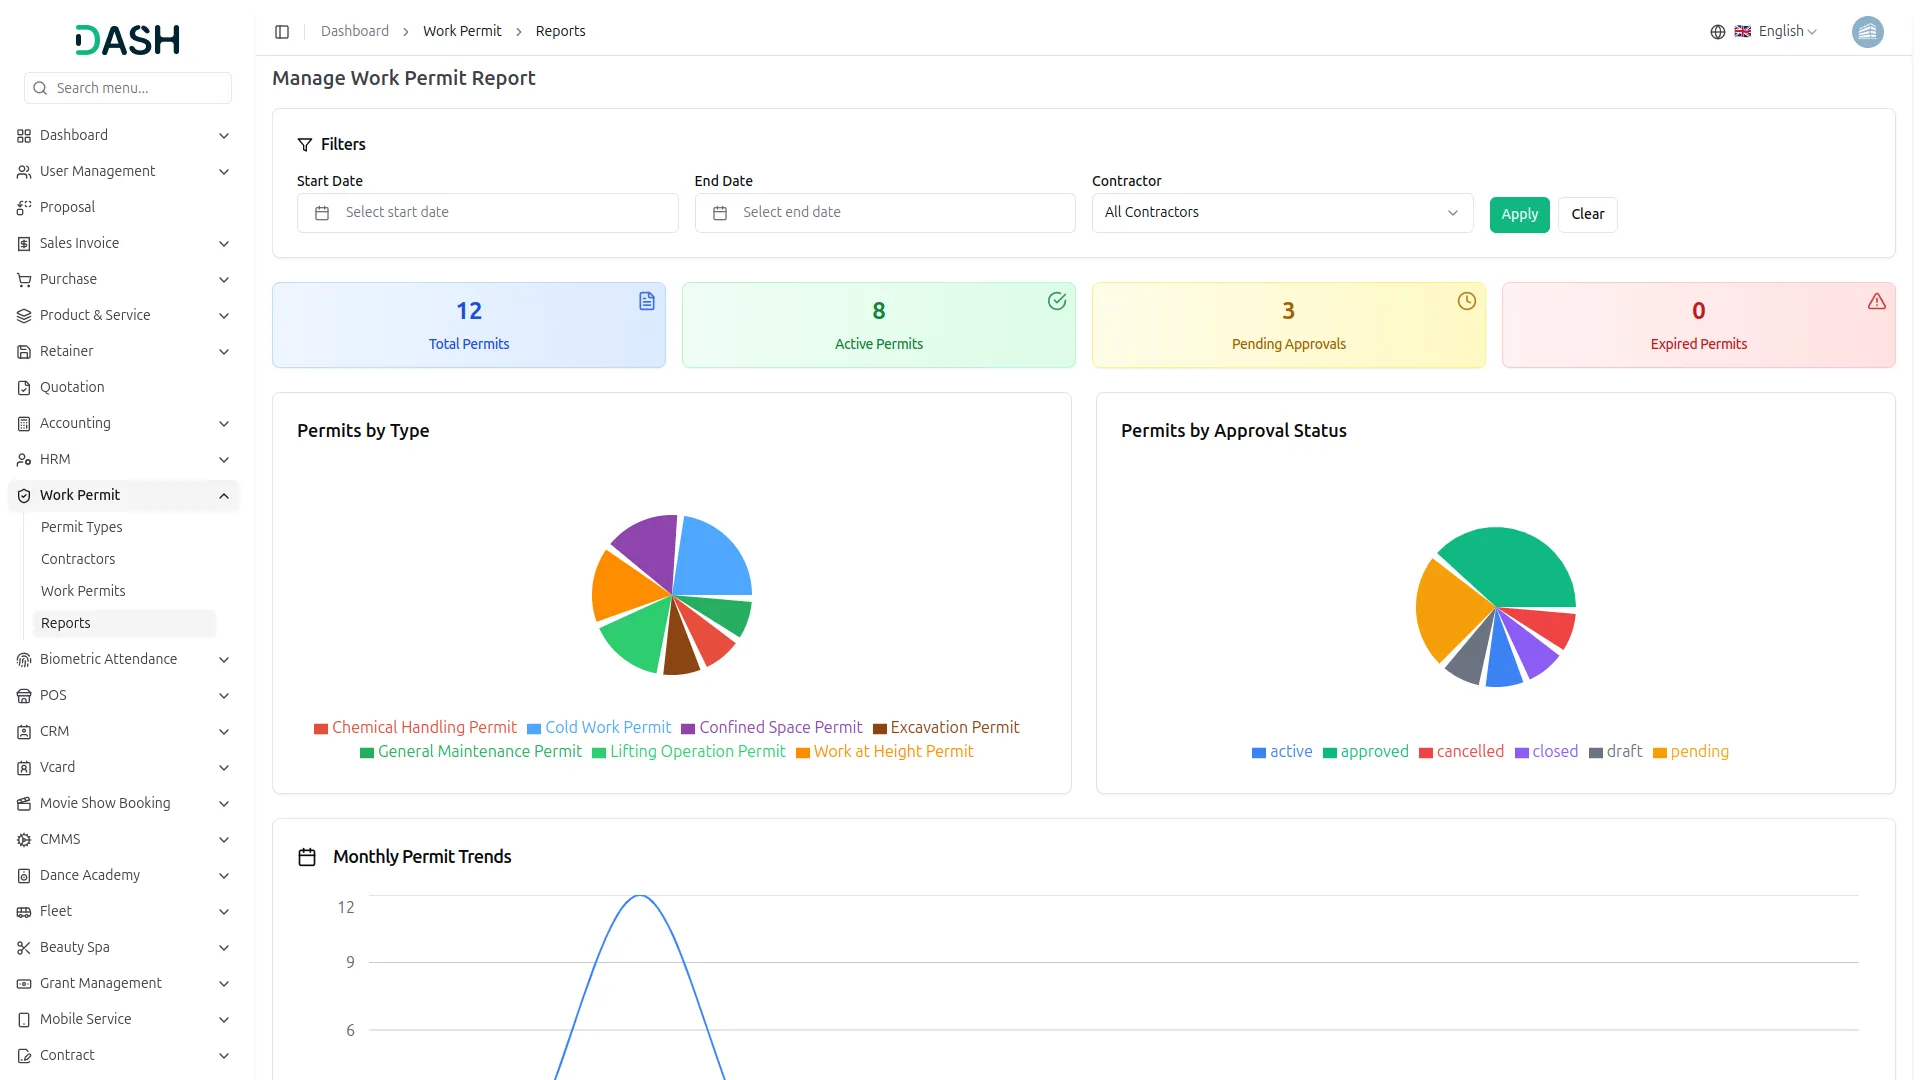Toggle the sidebar panel icon

282,32
